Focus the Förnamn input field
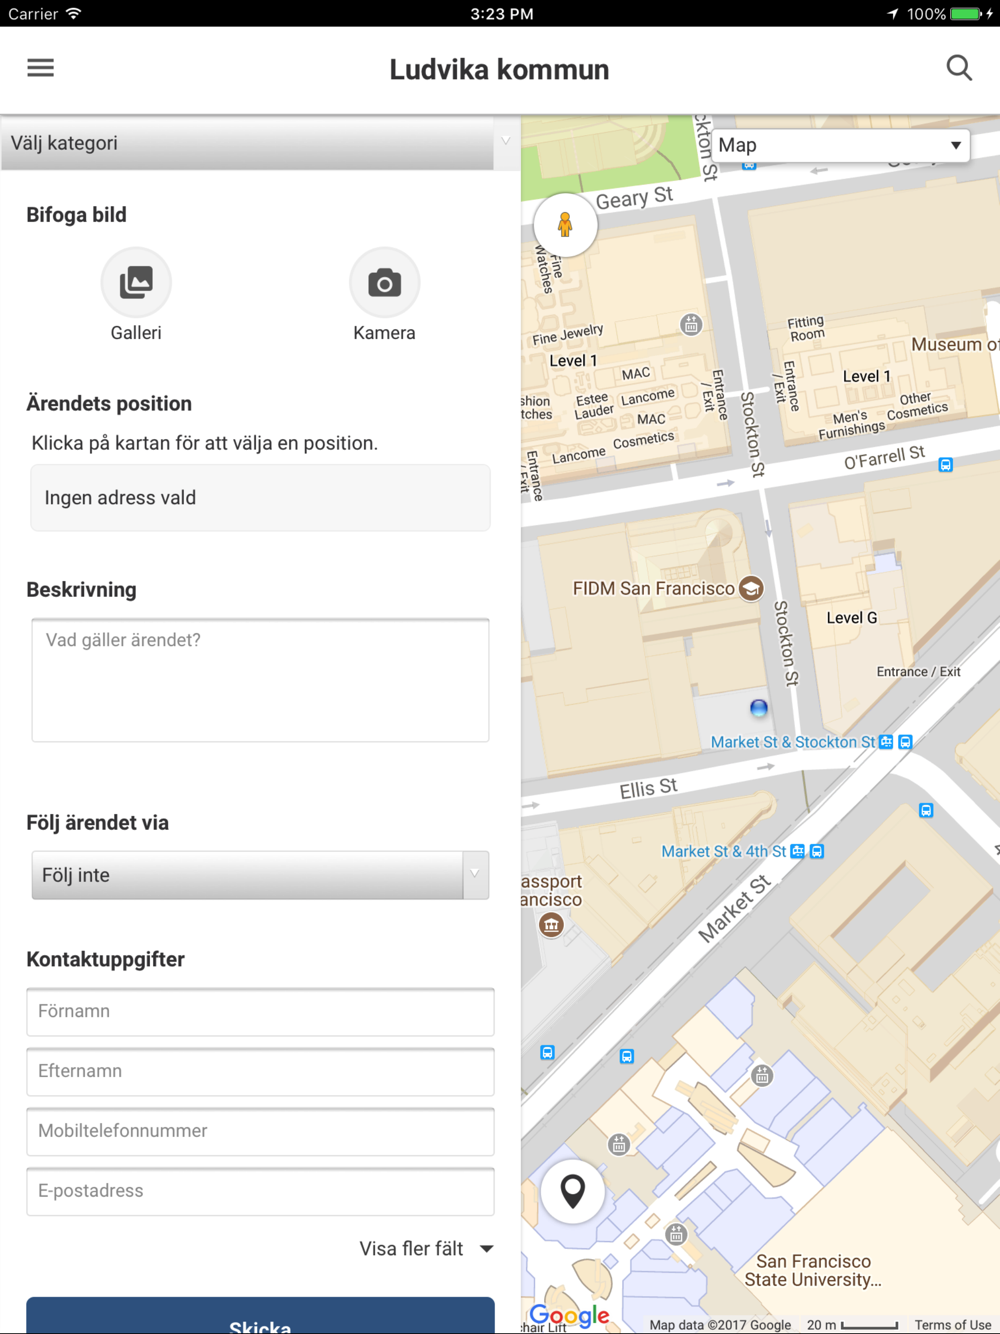The width and height of the screenshot is (1000, 1334). [260, 1012]
